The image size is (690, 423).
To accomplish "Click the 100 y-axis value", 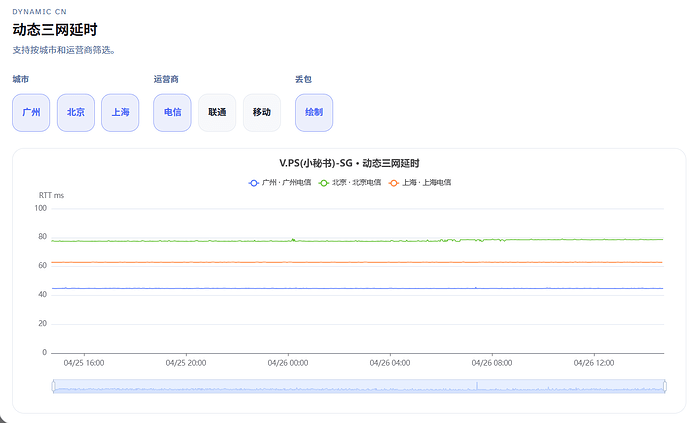I will click(x=40, y=208).
